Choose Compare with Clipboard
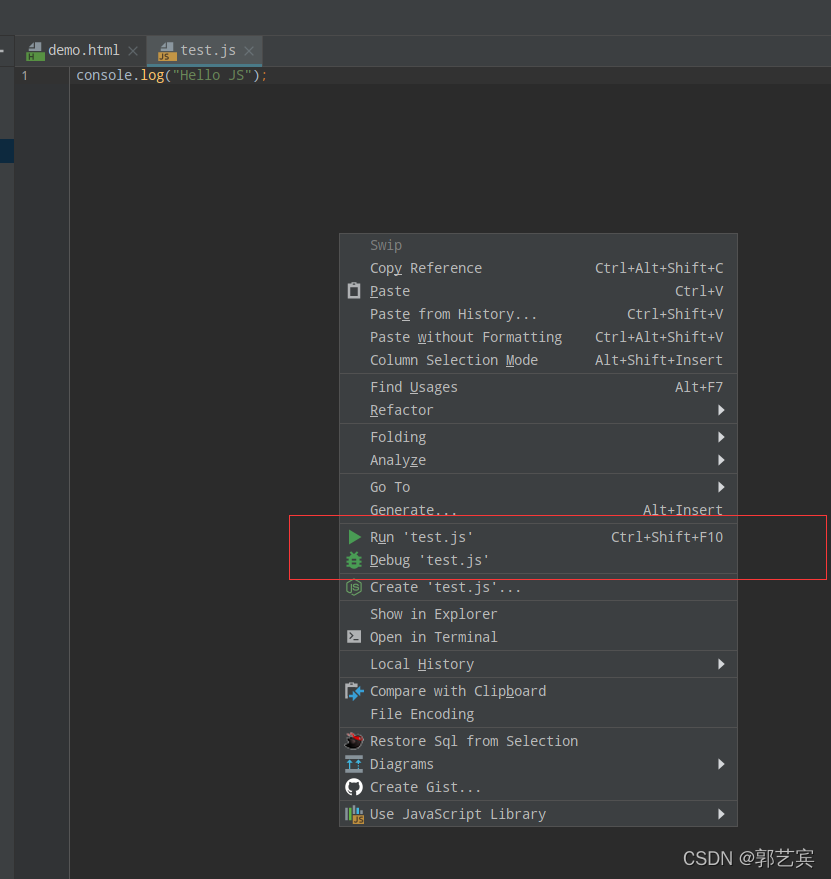The height and width of the screenshot is (879, 831). [538, 691]
